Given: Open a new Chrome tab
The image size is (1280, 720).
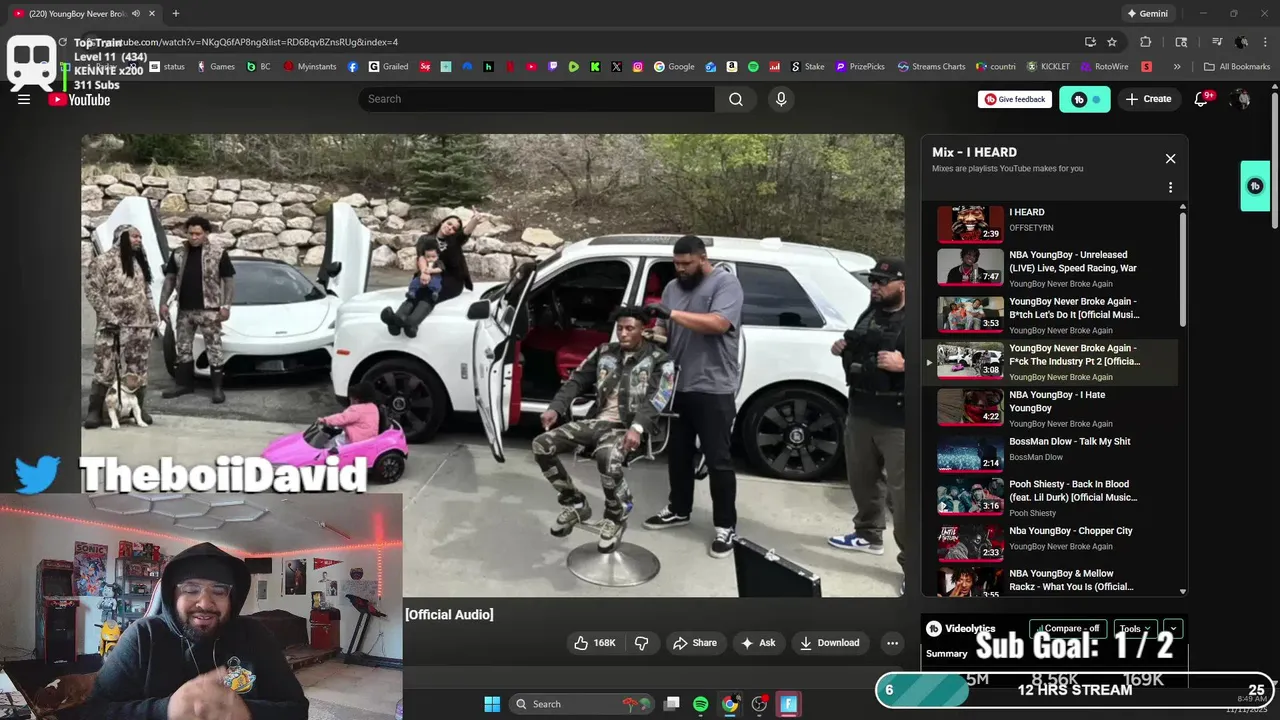Looking at the screenshot, I should point(176,14).
